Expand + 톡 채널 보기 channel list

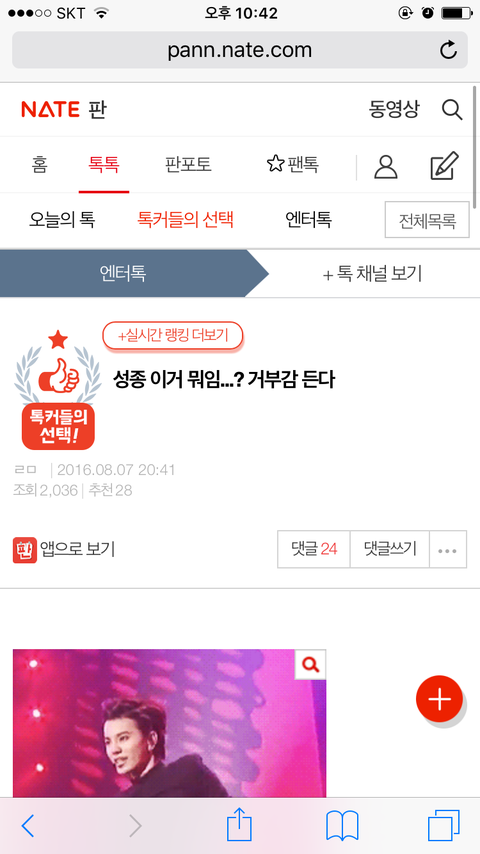point(373,273)
